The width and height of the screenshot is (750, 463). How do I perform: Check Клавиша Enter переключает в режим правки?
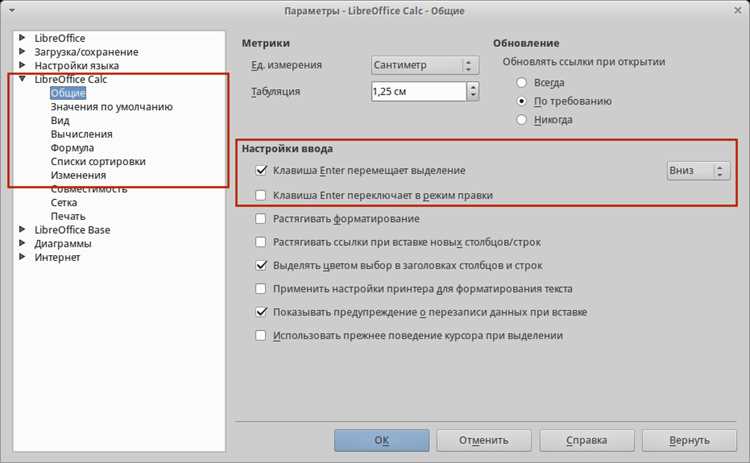261,195
